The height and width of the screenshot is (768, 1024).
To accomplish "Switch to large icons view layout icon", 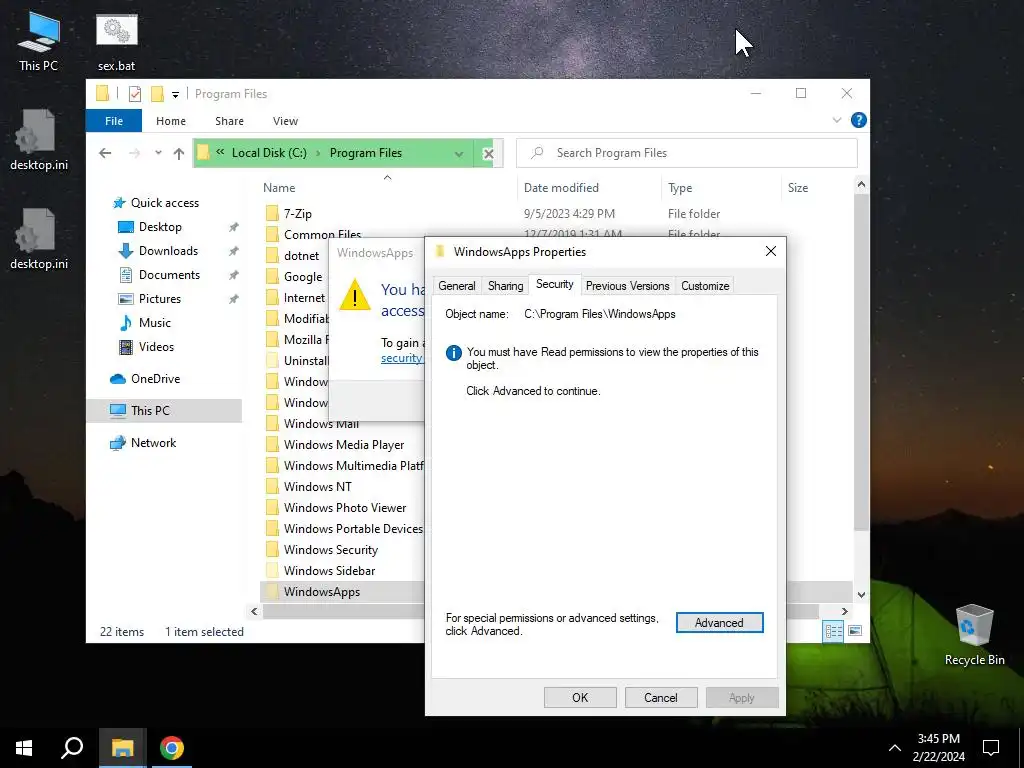I will [x=855, y=631].
